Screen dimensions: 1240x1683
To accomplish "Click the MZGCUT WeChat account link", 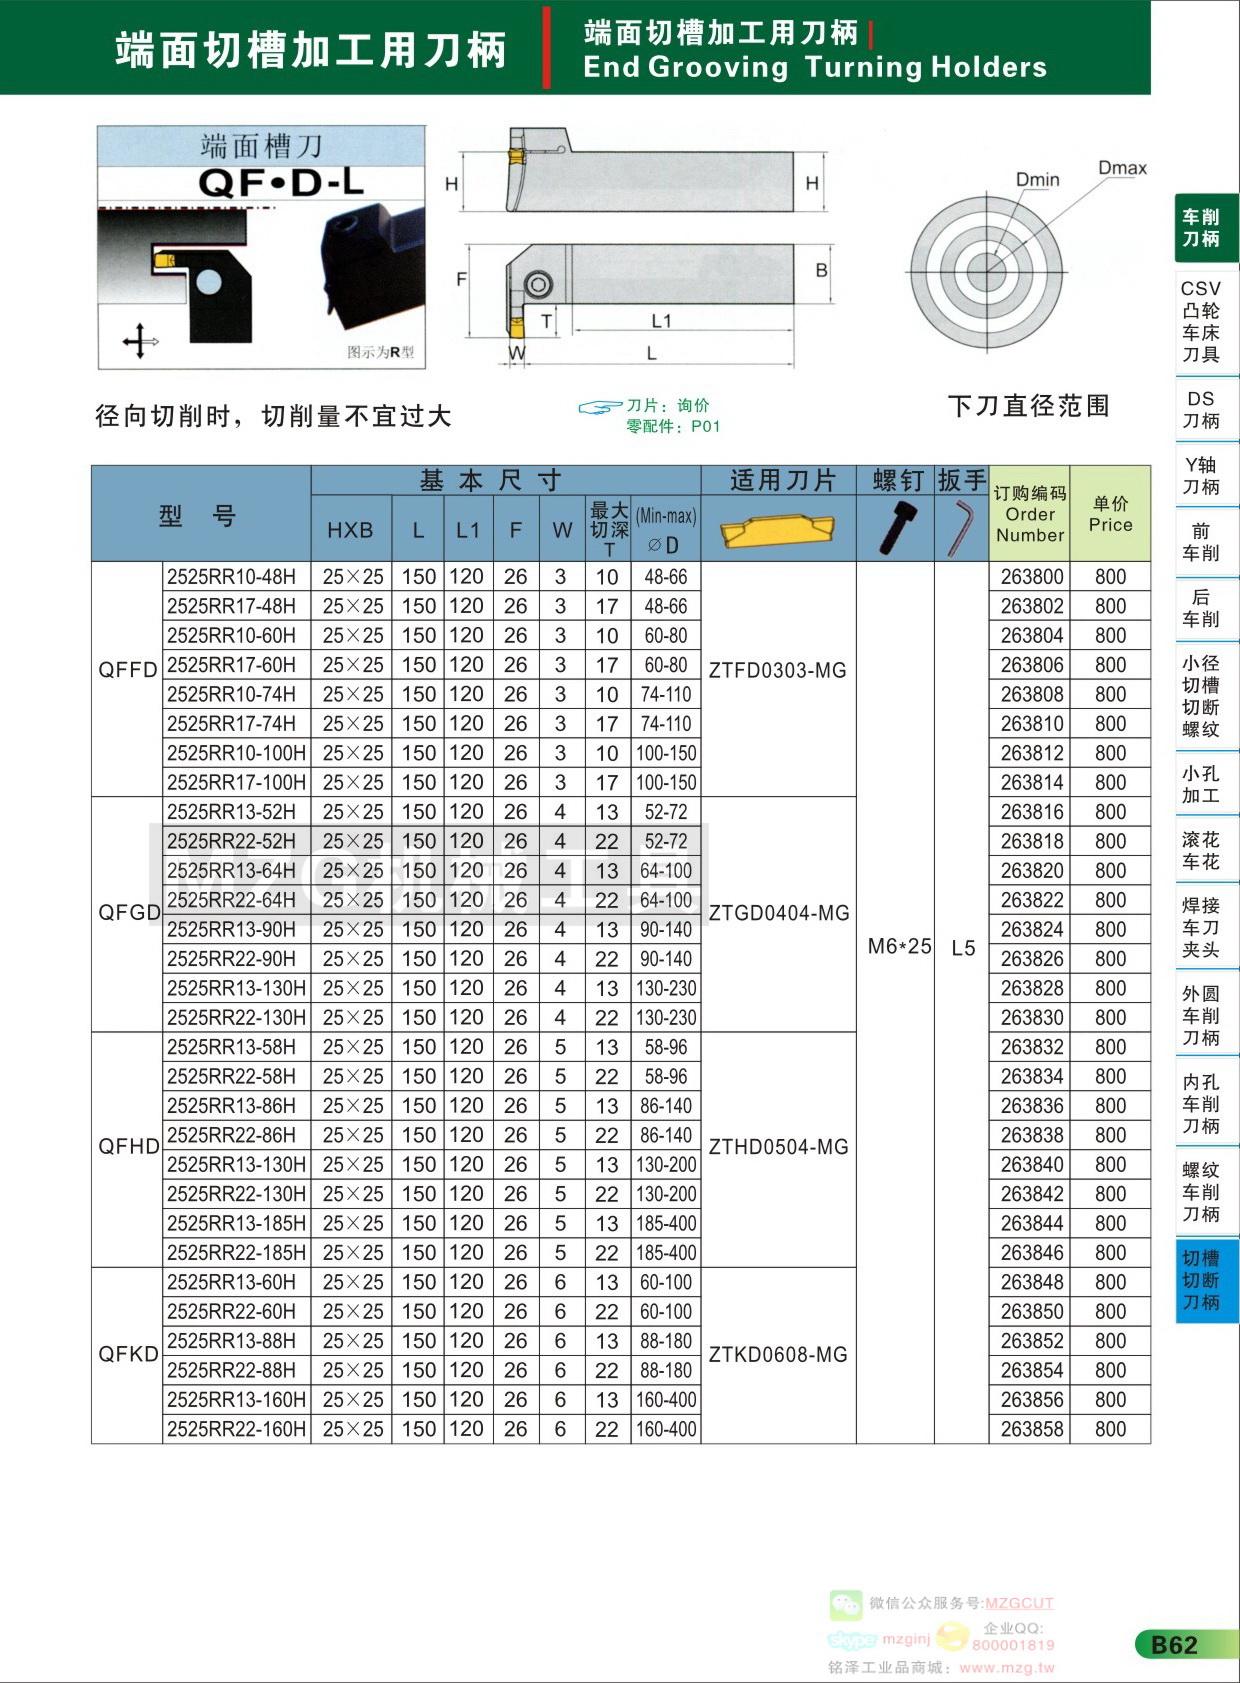I will pos(1019,1603).
